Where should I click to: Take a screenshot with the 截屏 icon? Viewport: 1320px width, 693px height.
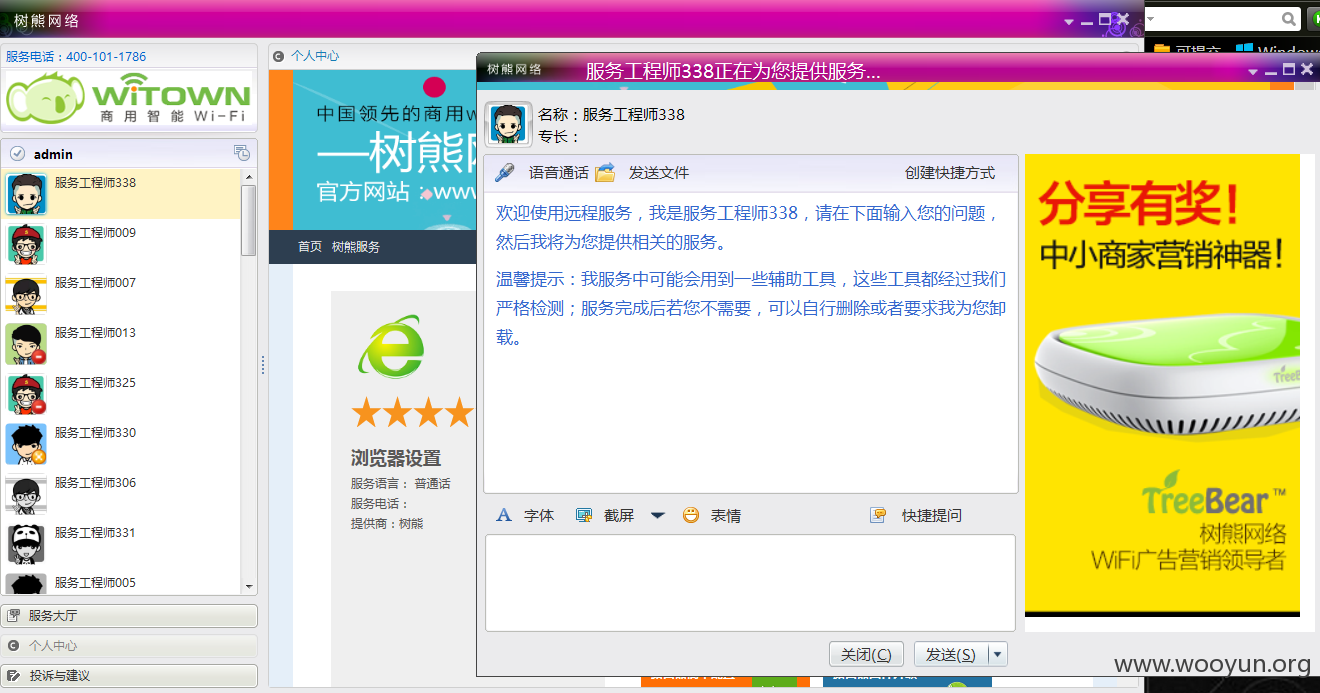pos(584,515)
